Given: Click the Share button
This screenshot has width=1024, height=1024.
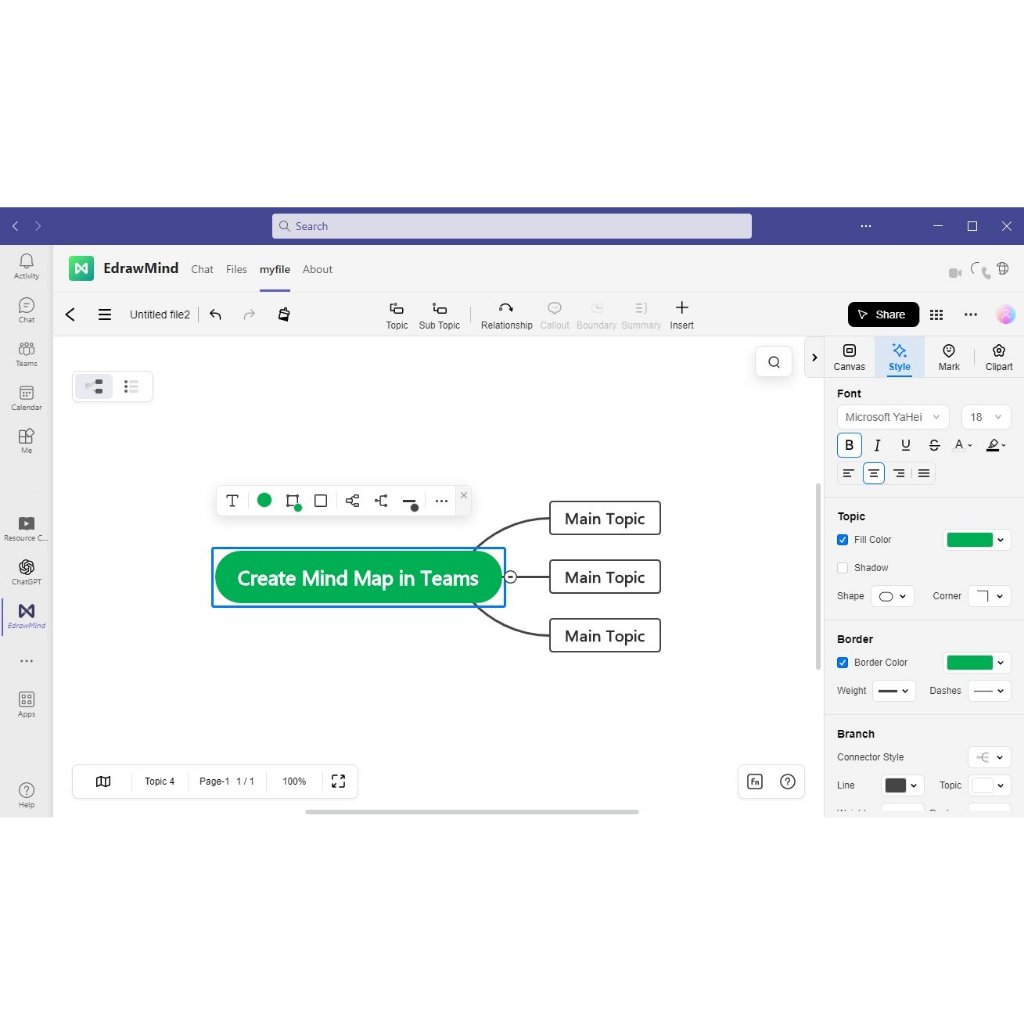Looking at the screenshot, I should (883, 315).
